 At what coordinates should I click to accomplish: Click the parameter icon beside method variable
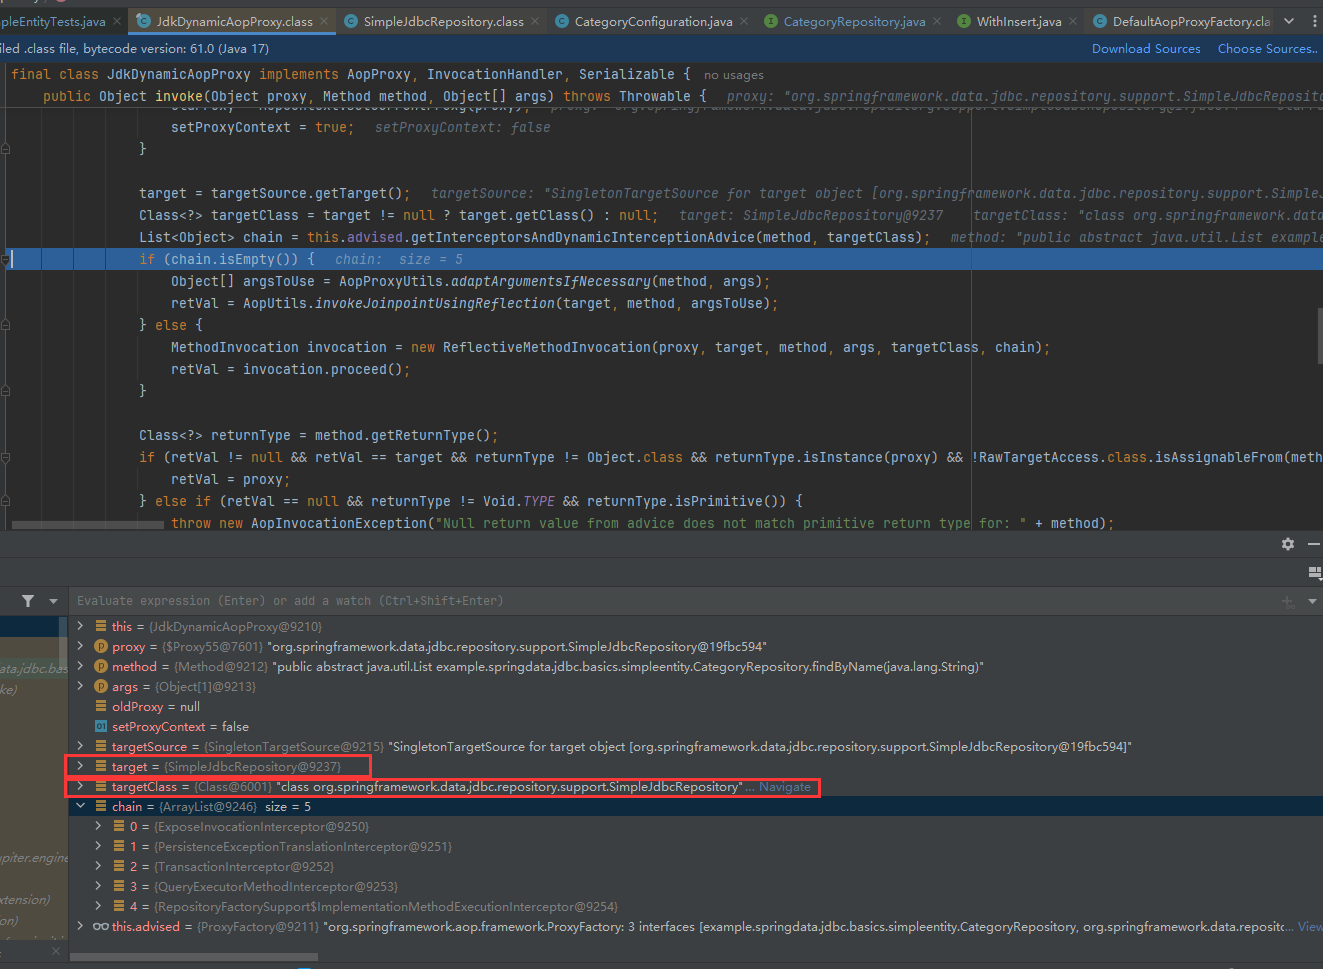tap(101, 667)
